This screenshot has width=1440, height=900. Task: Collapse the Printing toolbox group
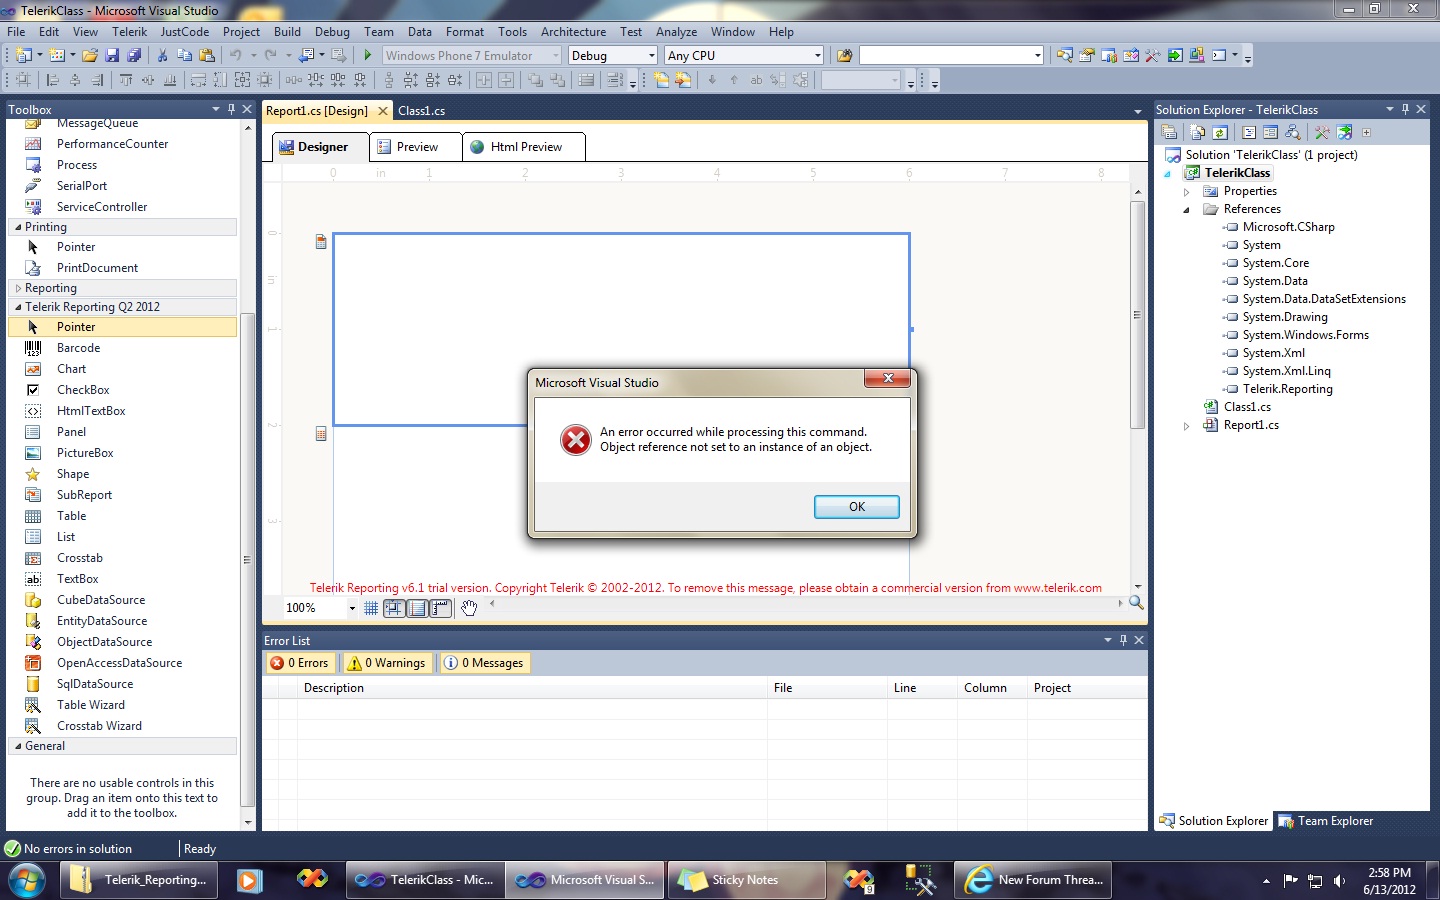pos(18,227)
